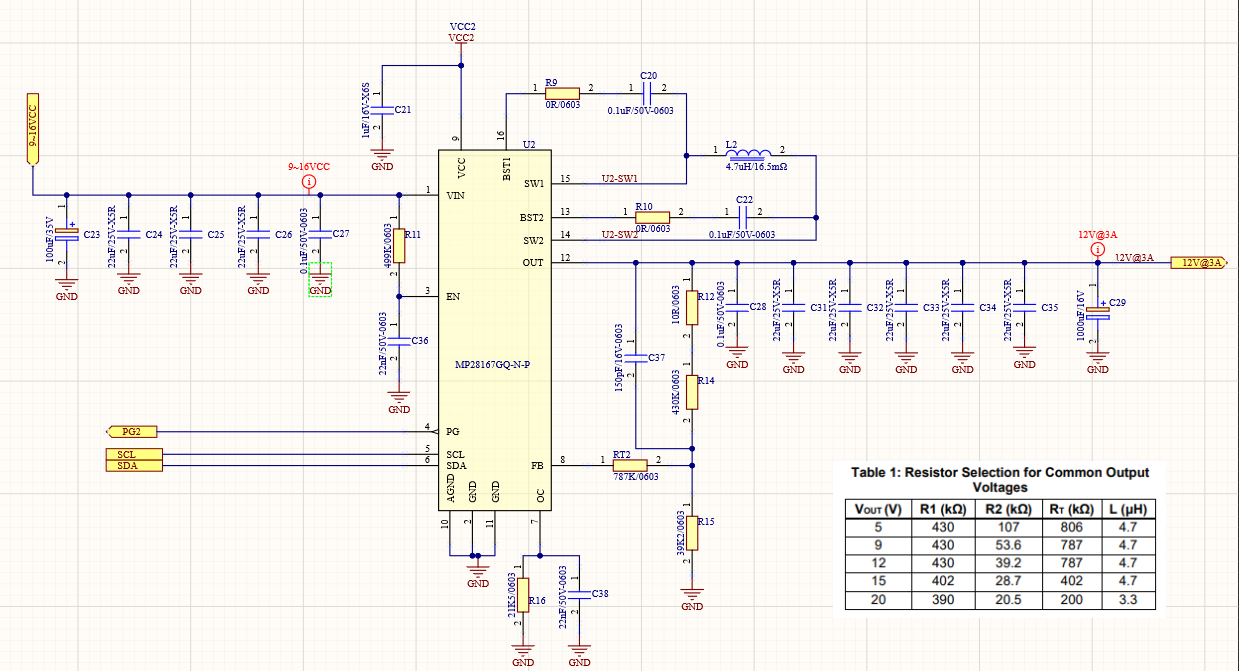Select the highlighted GND symbol under C27
This screenshot has width=1239, height=671.
click(320, 279)
